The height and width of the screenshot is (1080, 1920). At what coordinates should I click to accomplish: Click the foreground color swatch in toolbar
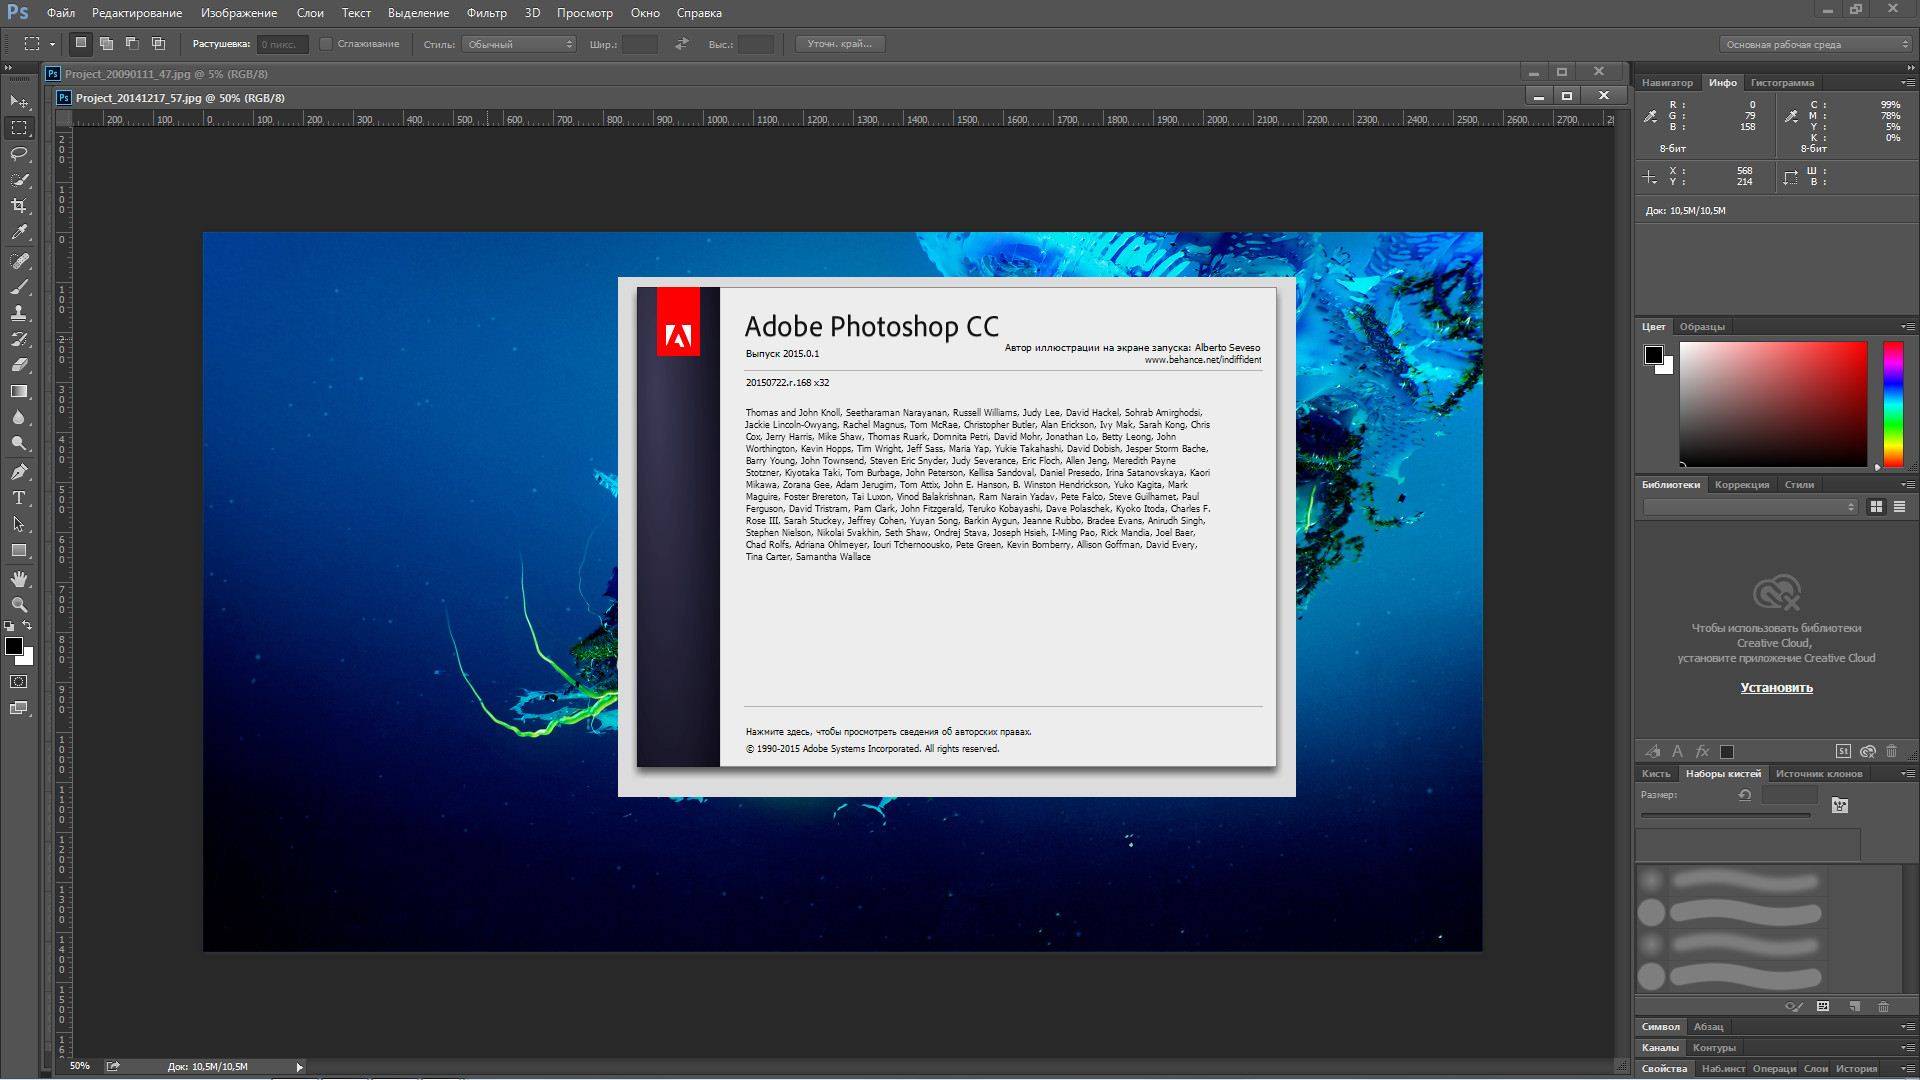13,646
